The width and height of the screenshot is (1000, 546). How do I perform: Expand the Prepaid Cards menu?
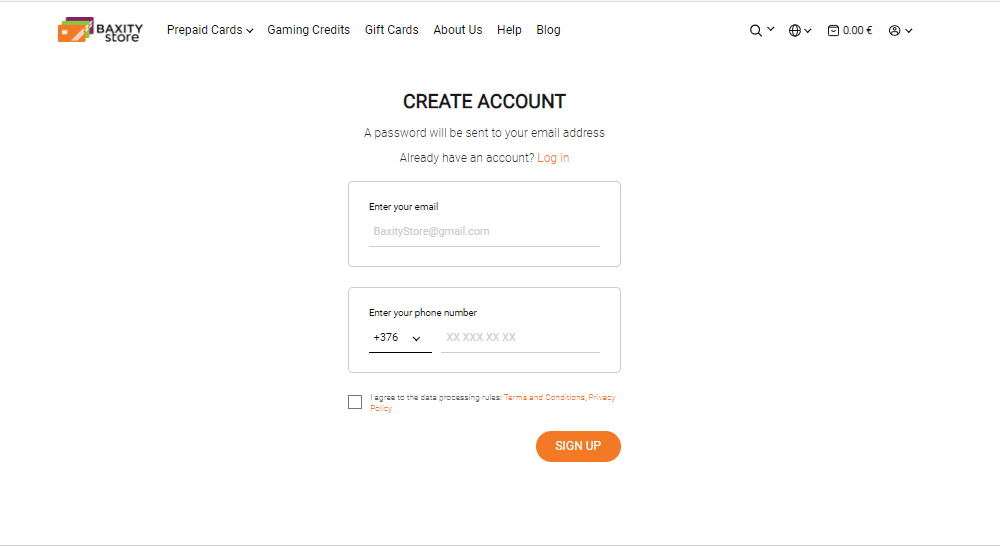210,30
